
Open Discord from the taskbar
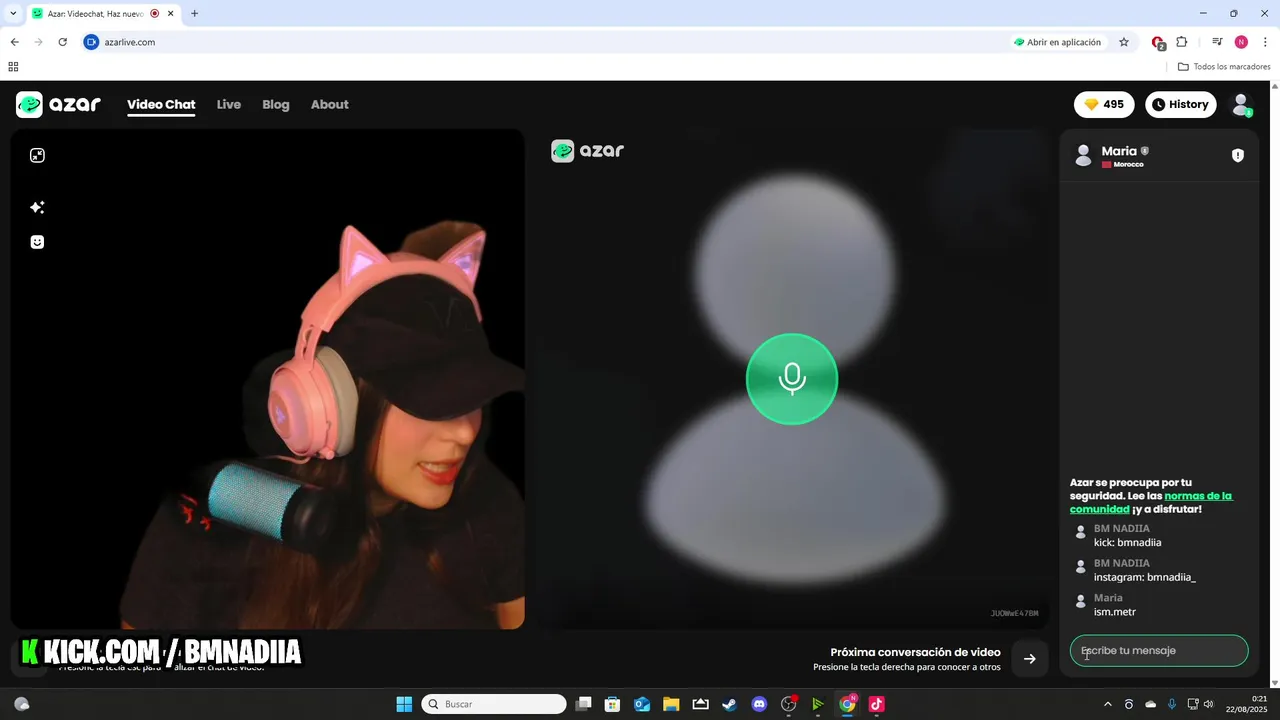click(759, 704)
